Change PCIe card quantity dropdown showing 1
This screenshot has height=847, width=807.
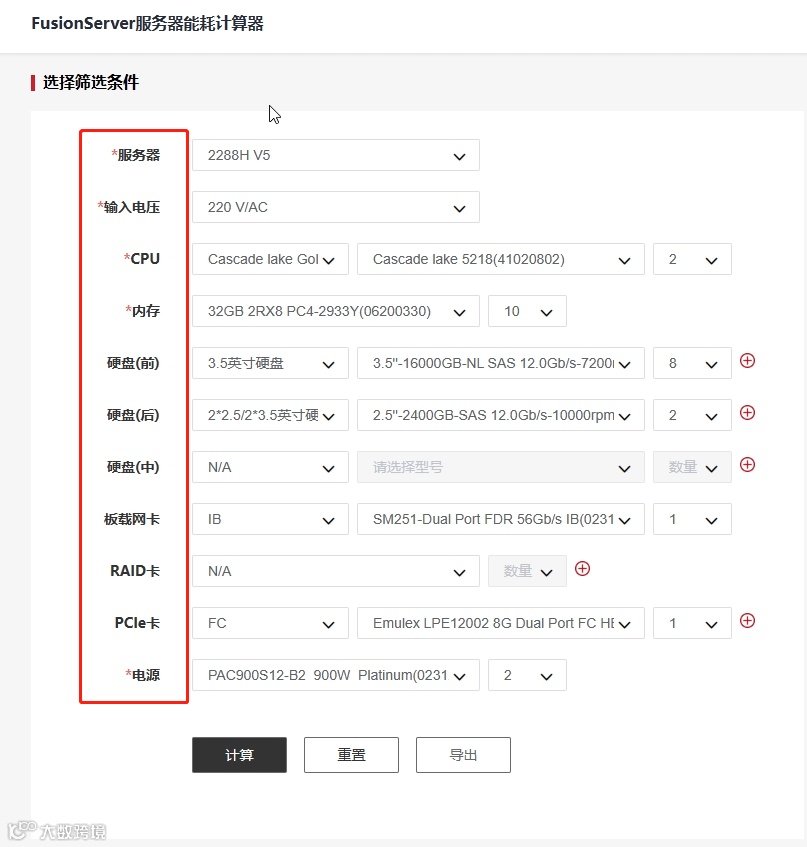(692, 623)
